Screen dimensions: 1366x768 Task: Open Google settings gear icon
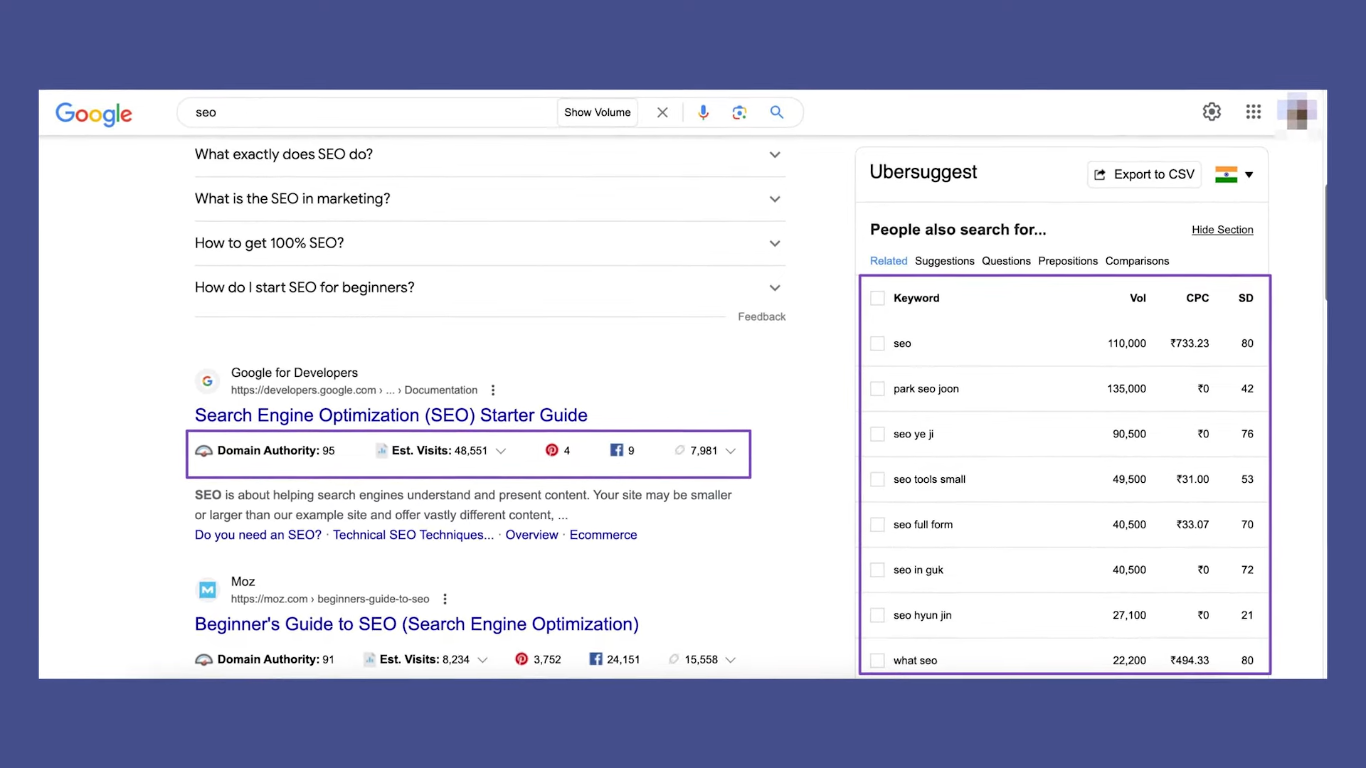(x=1211, y=112)
